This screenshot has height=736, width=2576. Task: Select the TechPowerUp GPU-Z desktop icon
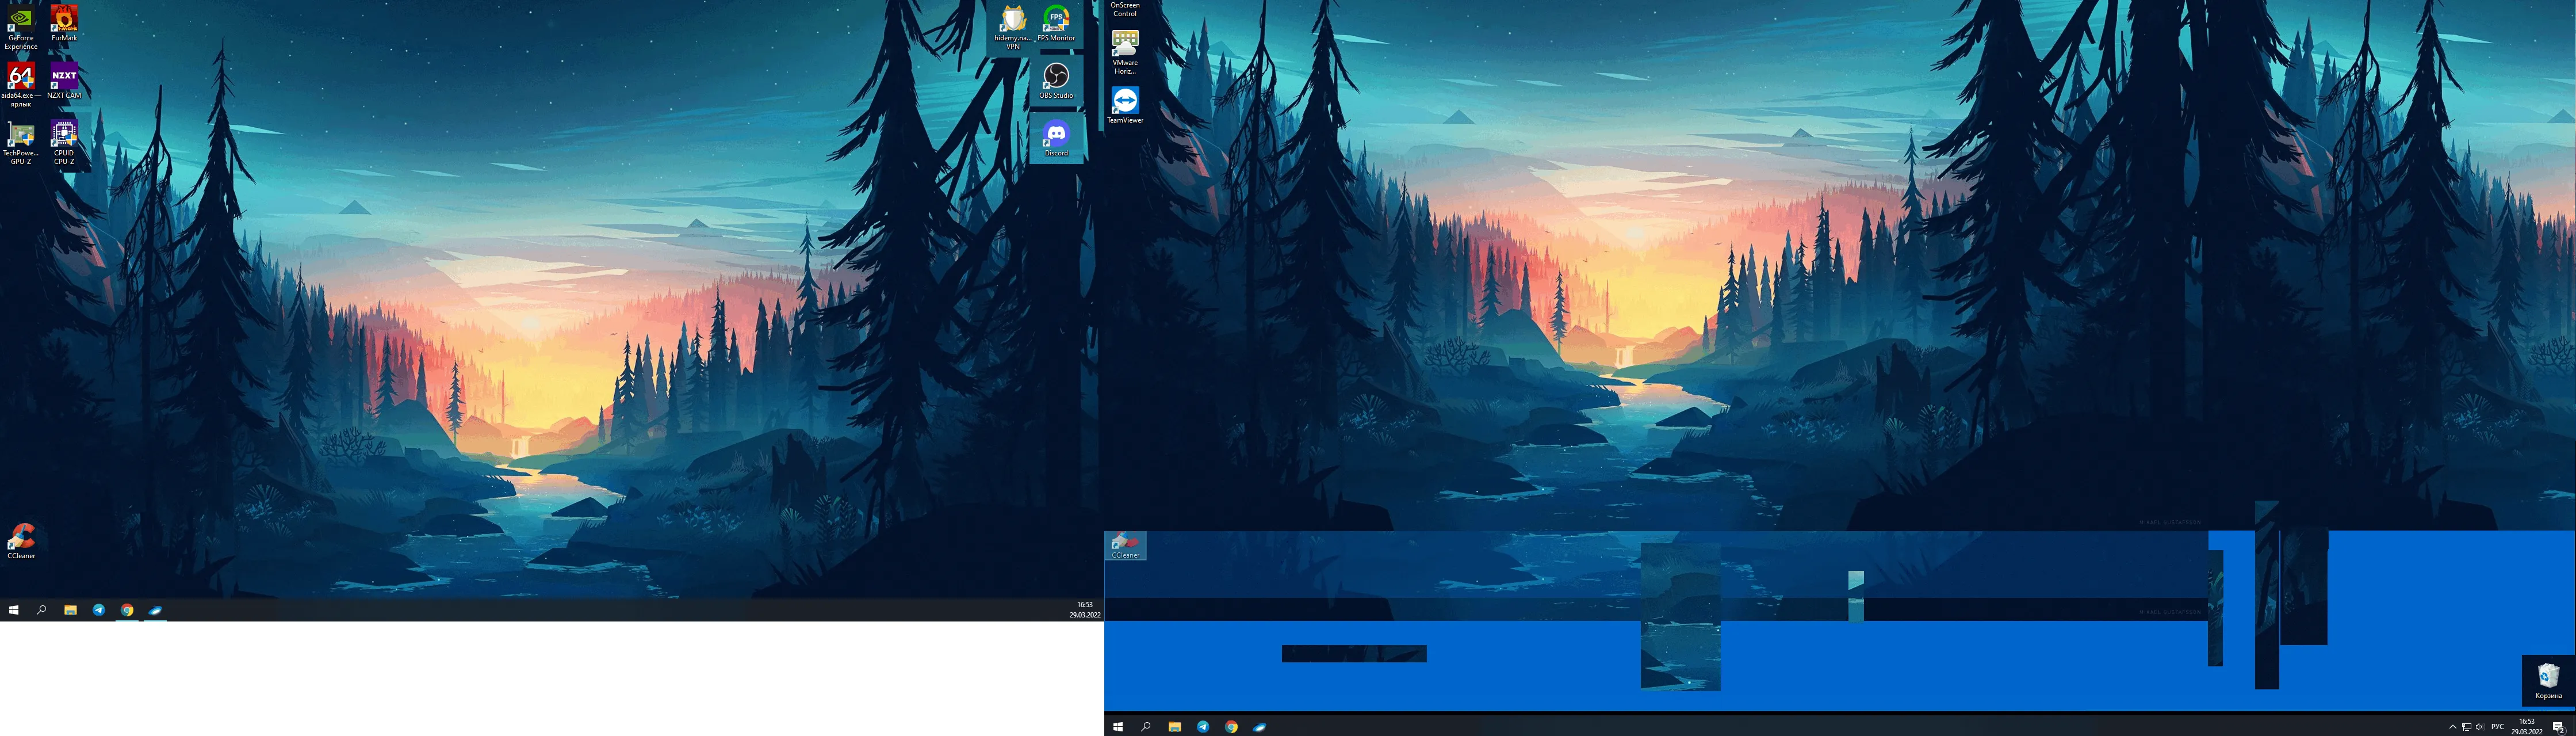pos(21,143)
